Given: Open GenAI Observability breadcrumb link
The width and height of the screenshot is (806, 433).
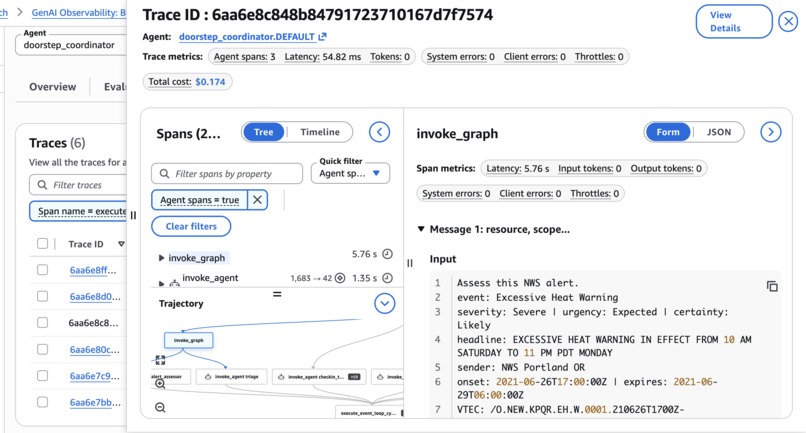Looking at the screenshot, I should click(79, 12).
